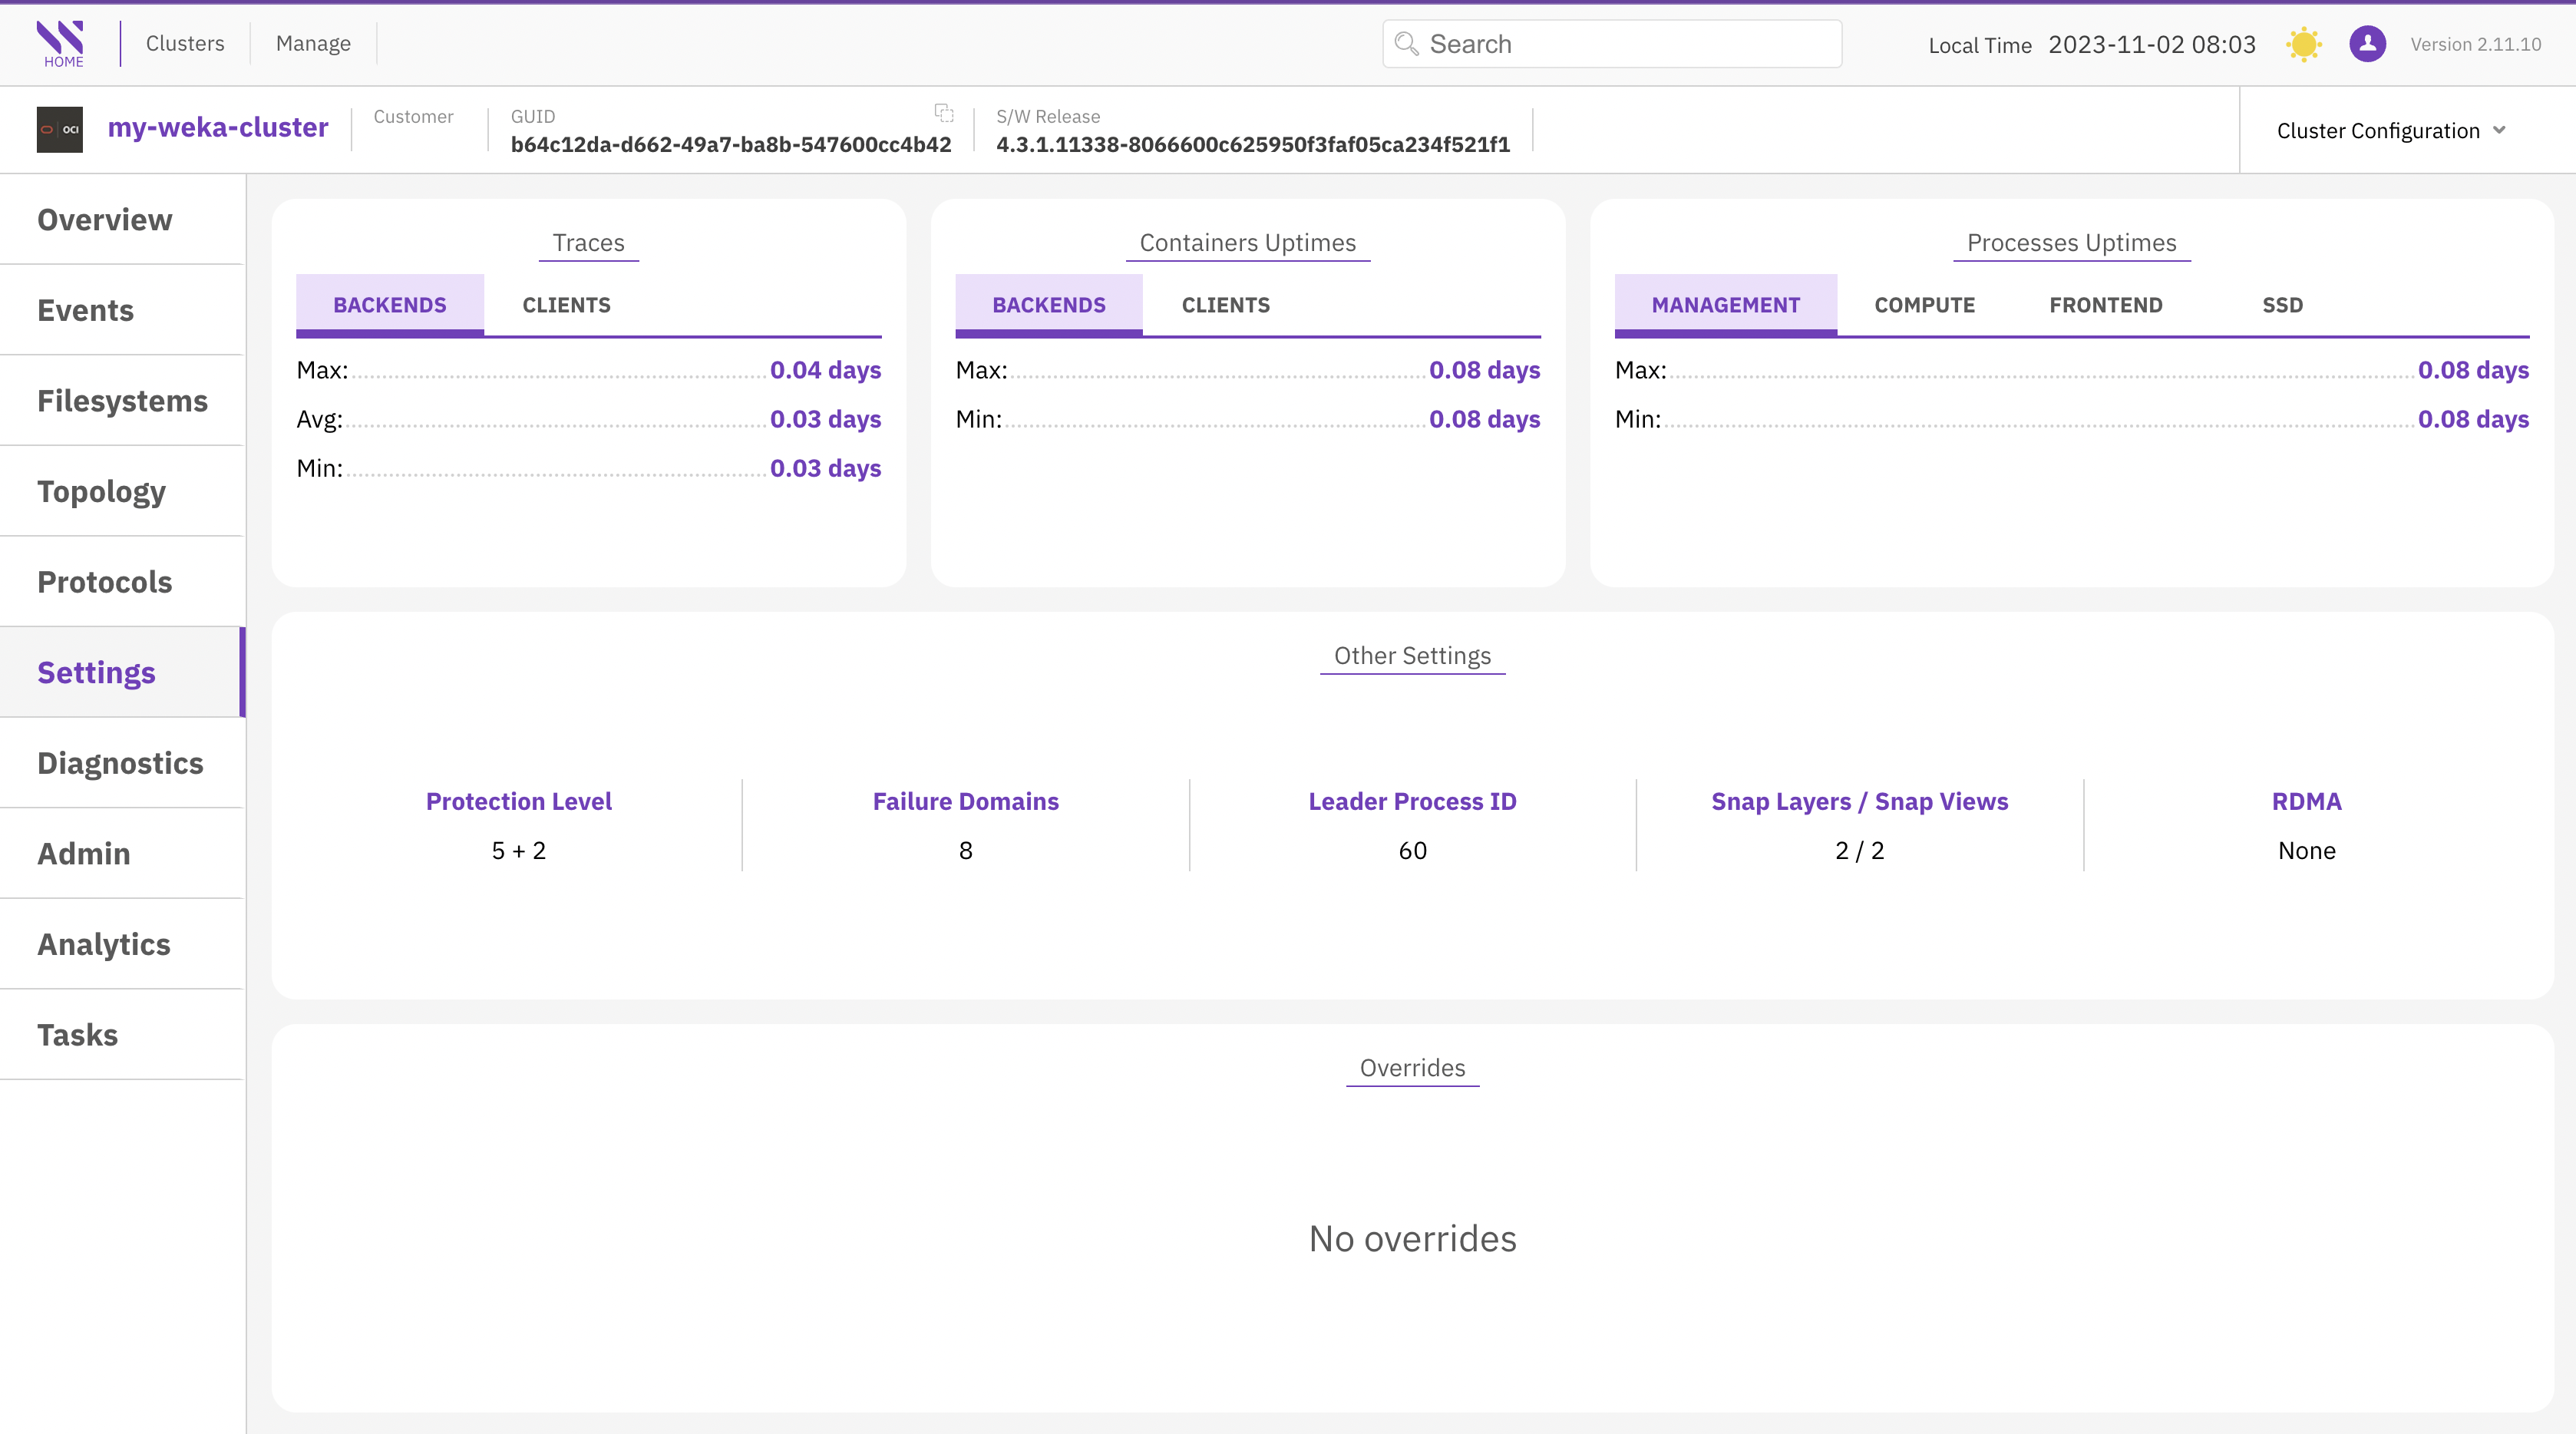
Task: Go to Diagnostics in the sidebar
Action: tap(120, 763)
